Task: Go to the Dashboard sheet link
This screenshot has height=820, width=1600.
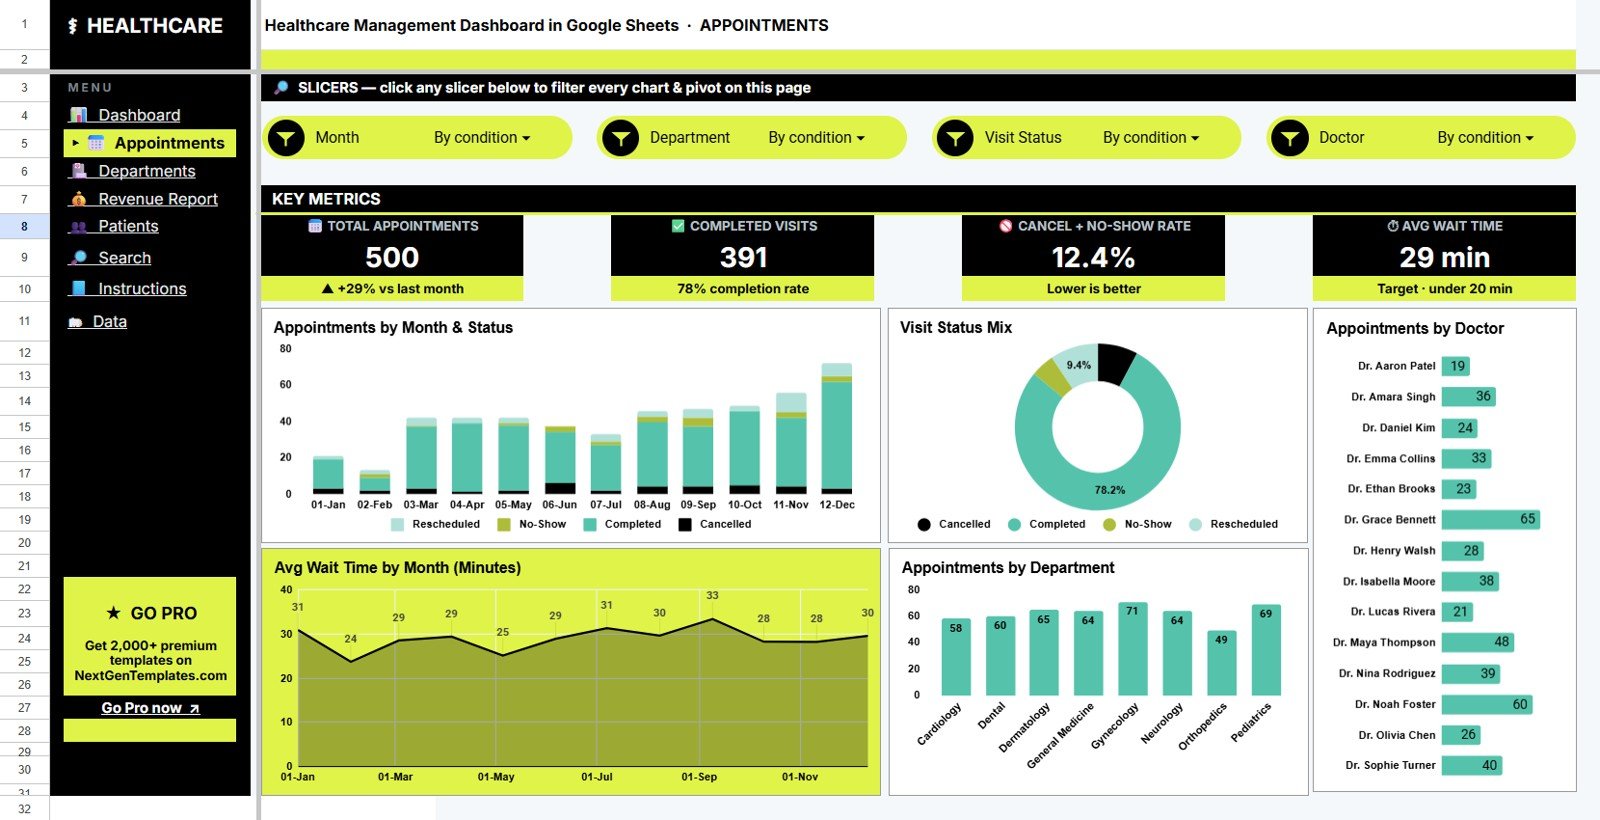Action: tap(139, 115)
